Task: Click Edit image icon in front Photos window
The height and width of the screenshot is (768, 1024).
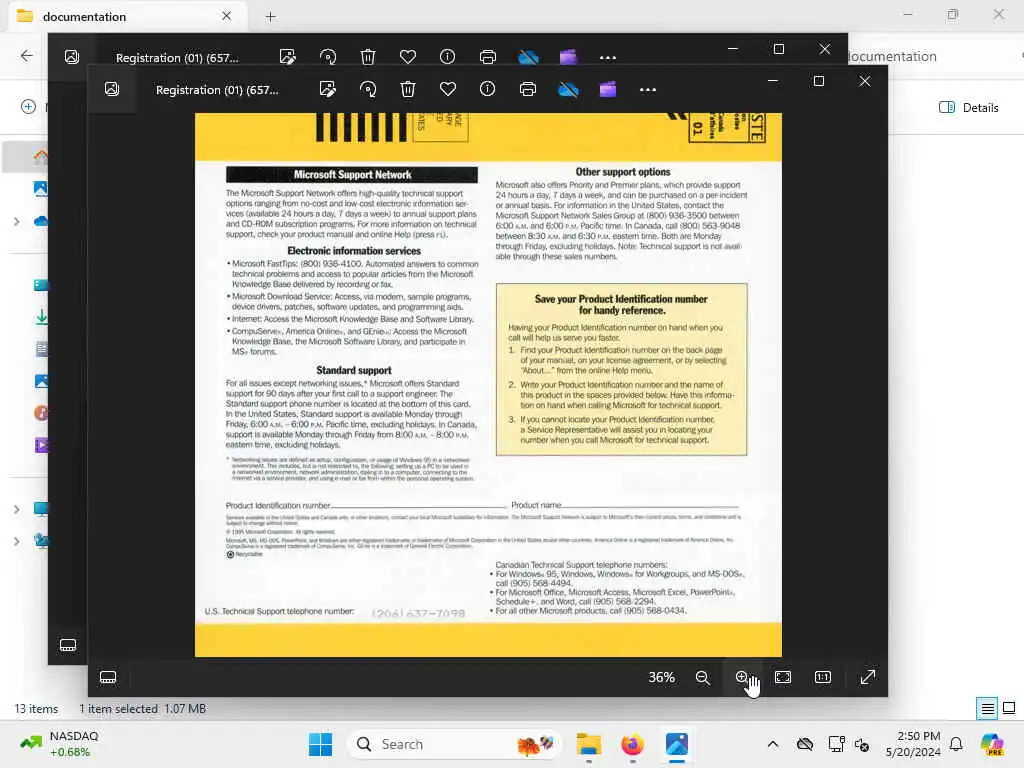Action: click(x=327, y=89)
